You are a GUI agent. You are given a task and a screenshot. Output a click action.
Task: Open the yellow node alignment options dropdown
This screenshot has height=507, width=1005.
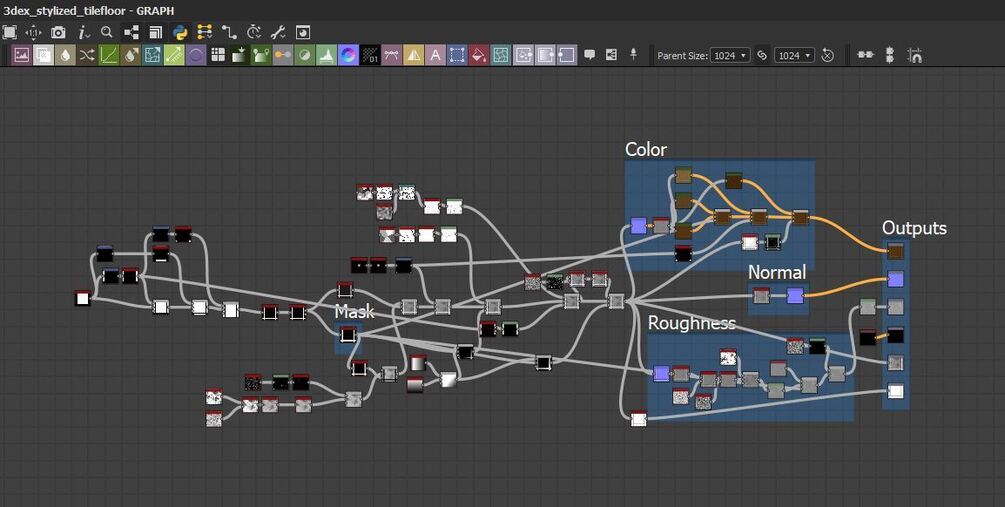tap(204, 32)
